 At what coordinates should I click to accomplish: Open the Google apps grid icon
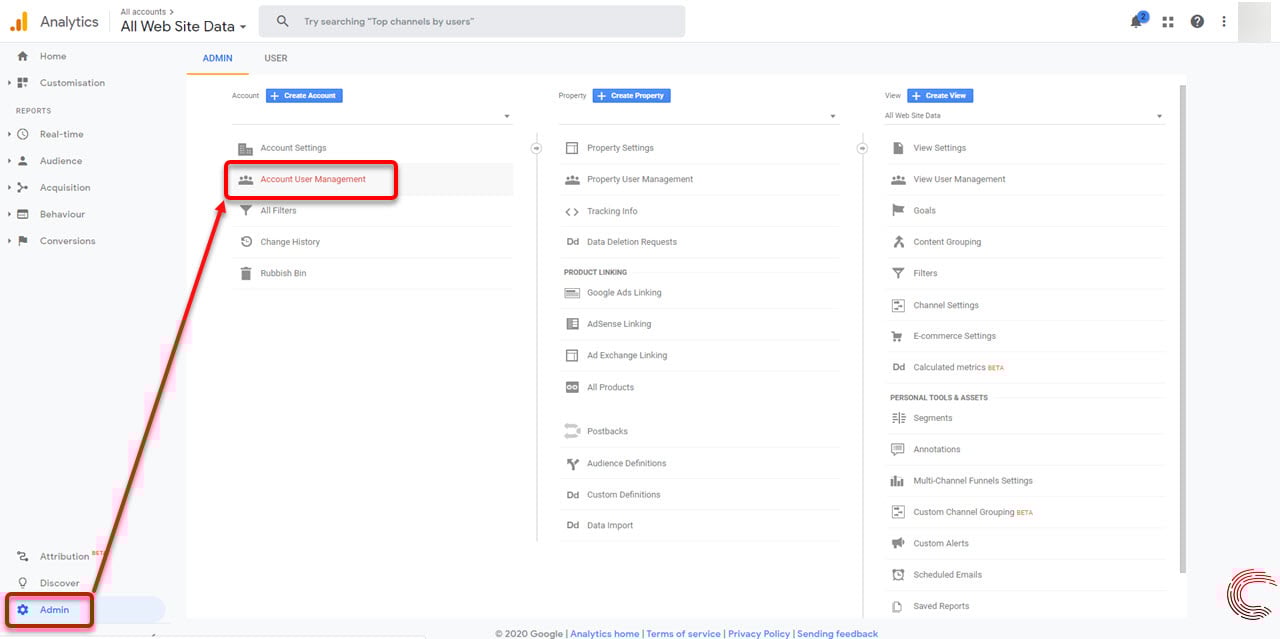click(x=1167, y=22)
